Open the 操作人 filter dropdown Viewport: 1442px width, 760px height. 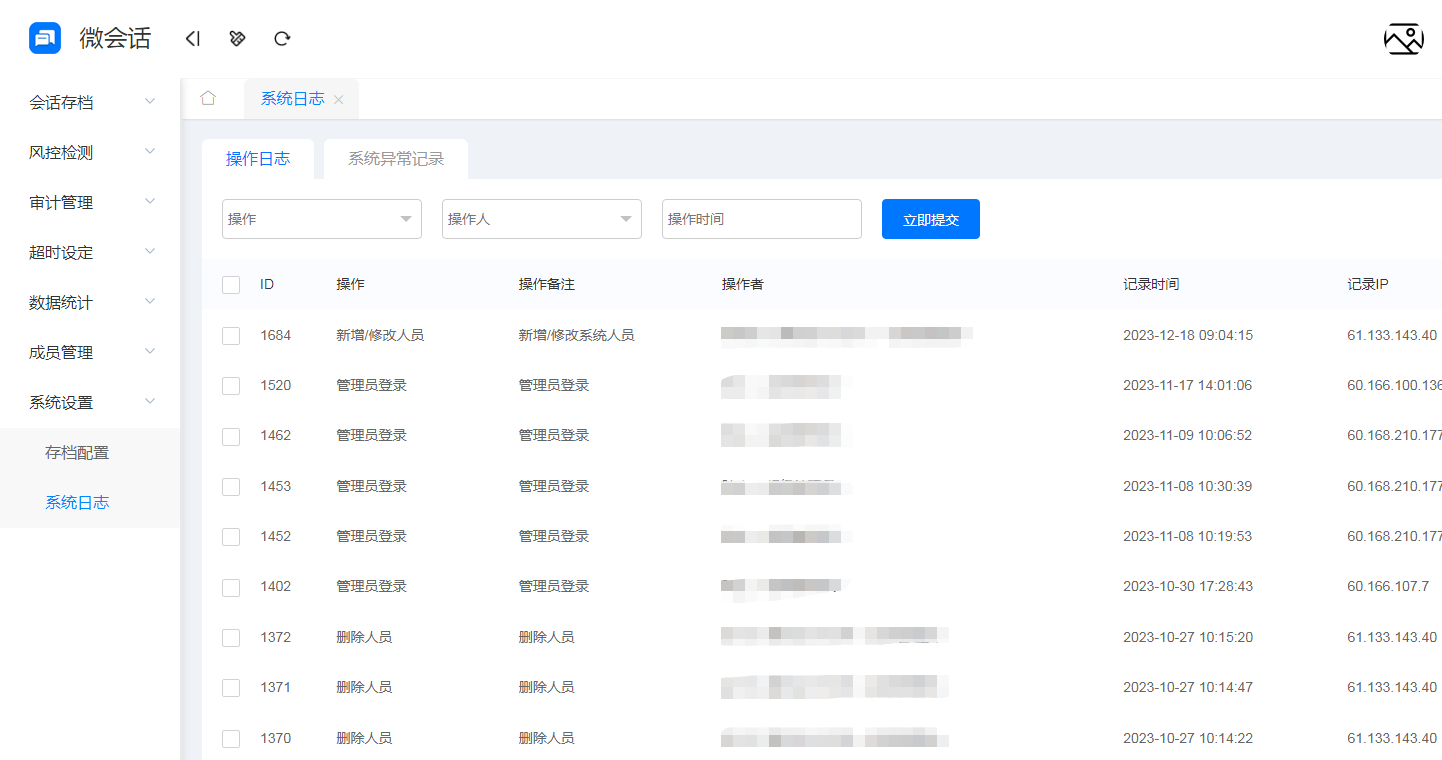[541, 218]
